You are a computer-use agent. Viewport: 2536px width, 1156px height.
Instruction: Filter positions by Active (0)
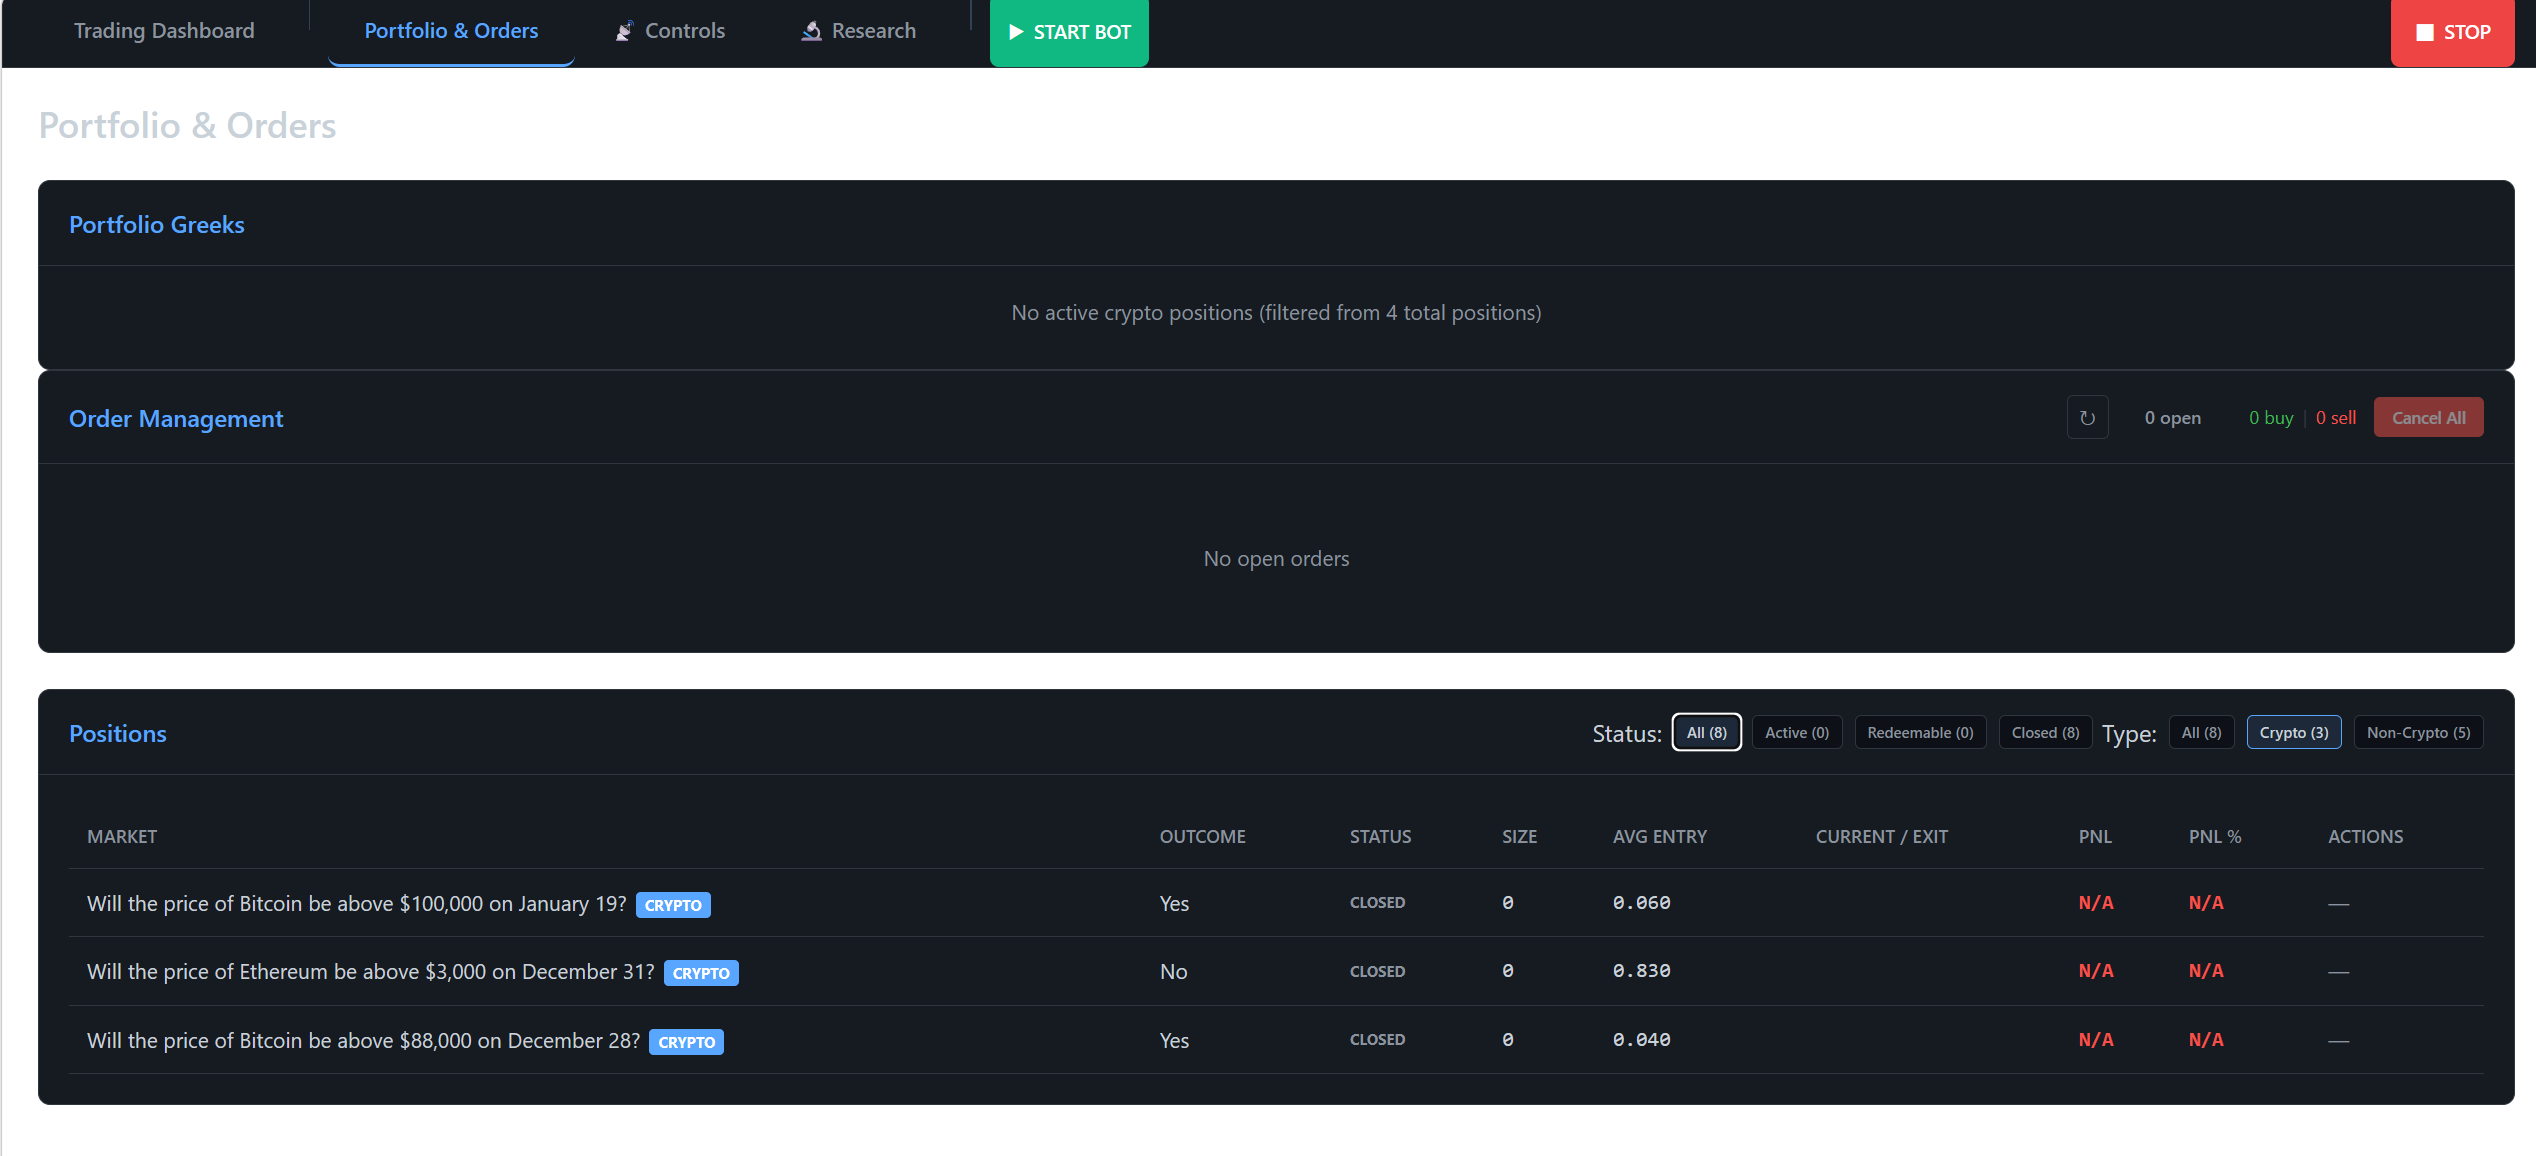[1796, 733]
